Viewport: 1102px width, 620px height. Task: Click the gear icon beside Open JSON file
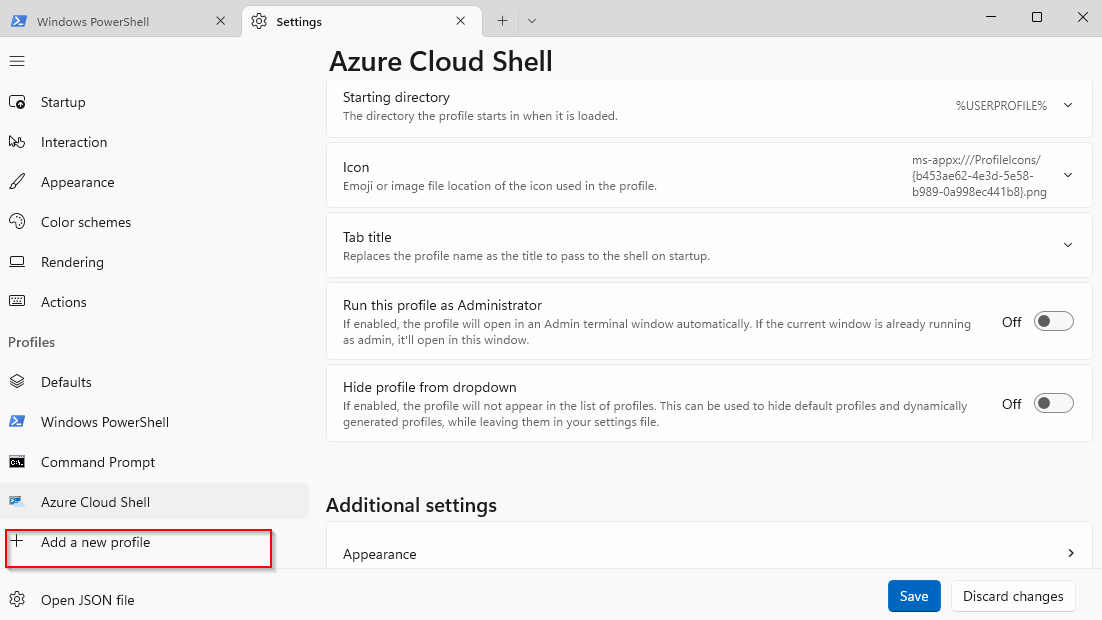(x=17, y=600)
